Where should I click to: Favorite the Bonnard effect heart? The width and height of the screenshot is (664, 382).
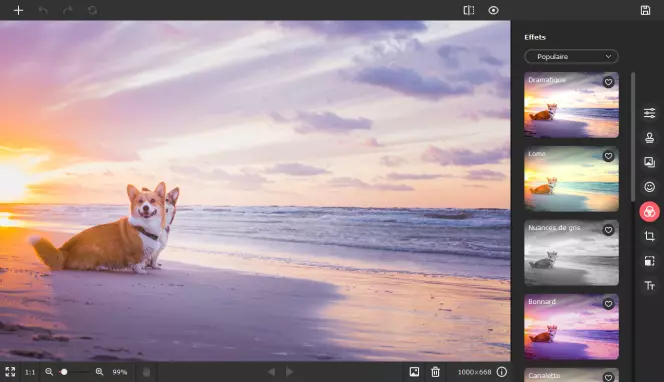[x=609, y=304]
